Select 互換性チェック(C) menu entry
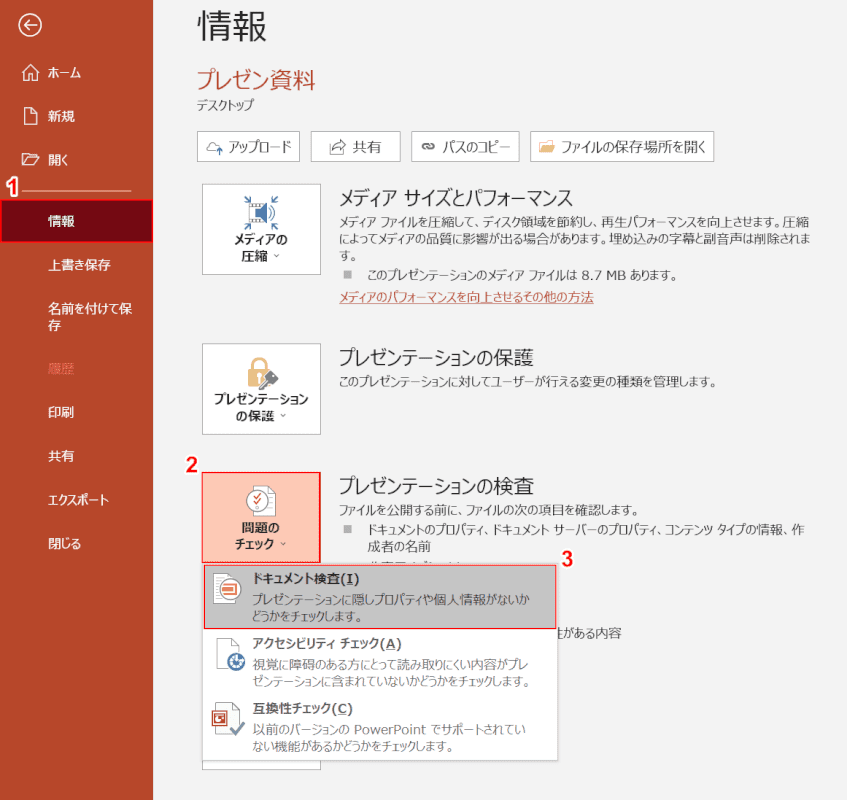This screenshot has height=800, width=847. click(x=380, y=726)
